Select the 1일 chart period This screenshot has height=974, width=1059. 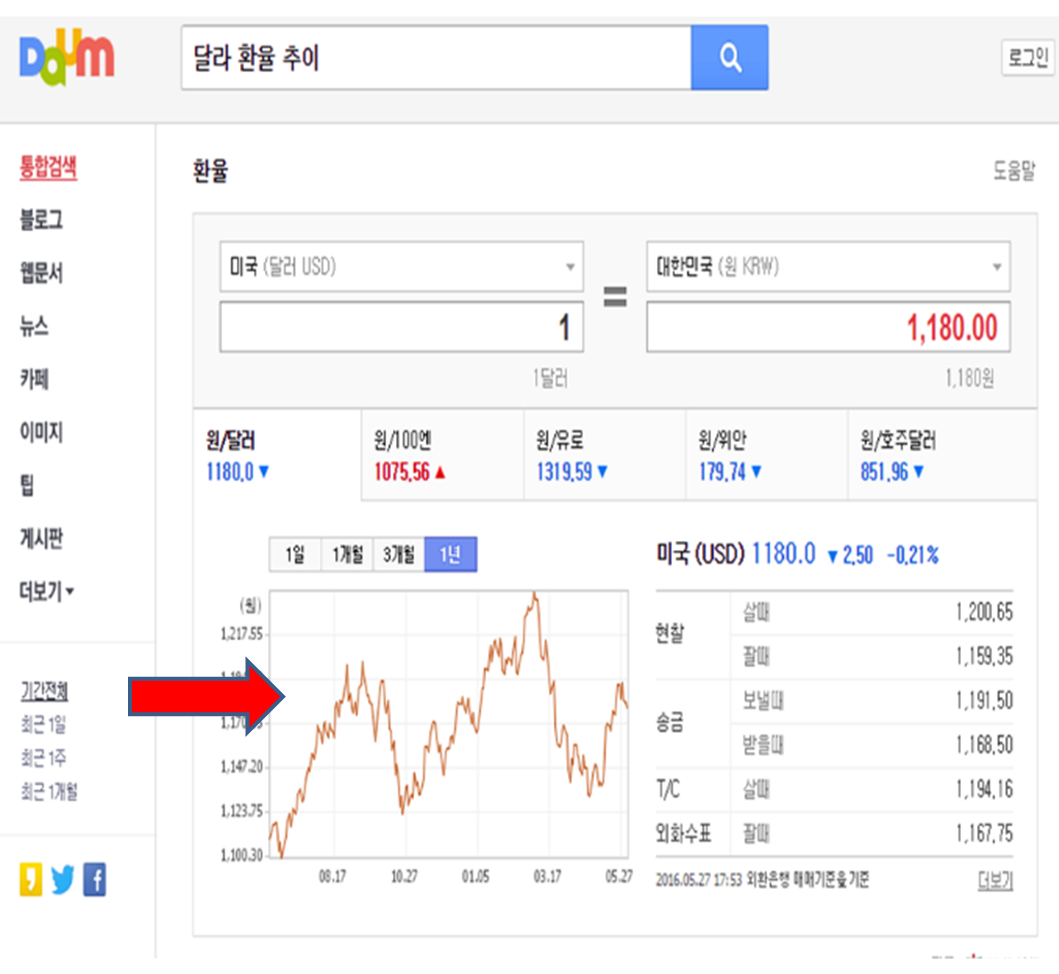[x=295, y=553]
